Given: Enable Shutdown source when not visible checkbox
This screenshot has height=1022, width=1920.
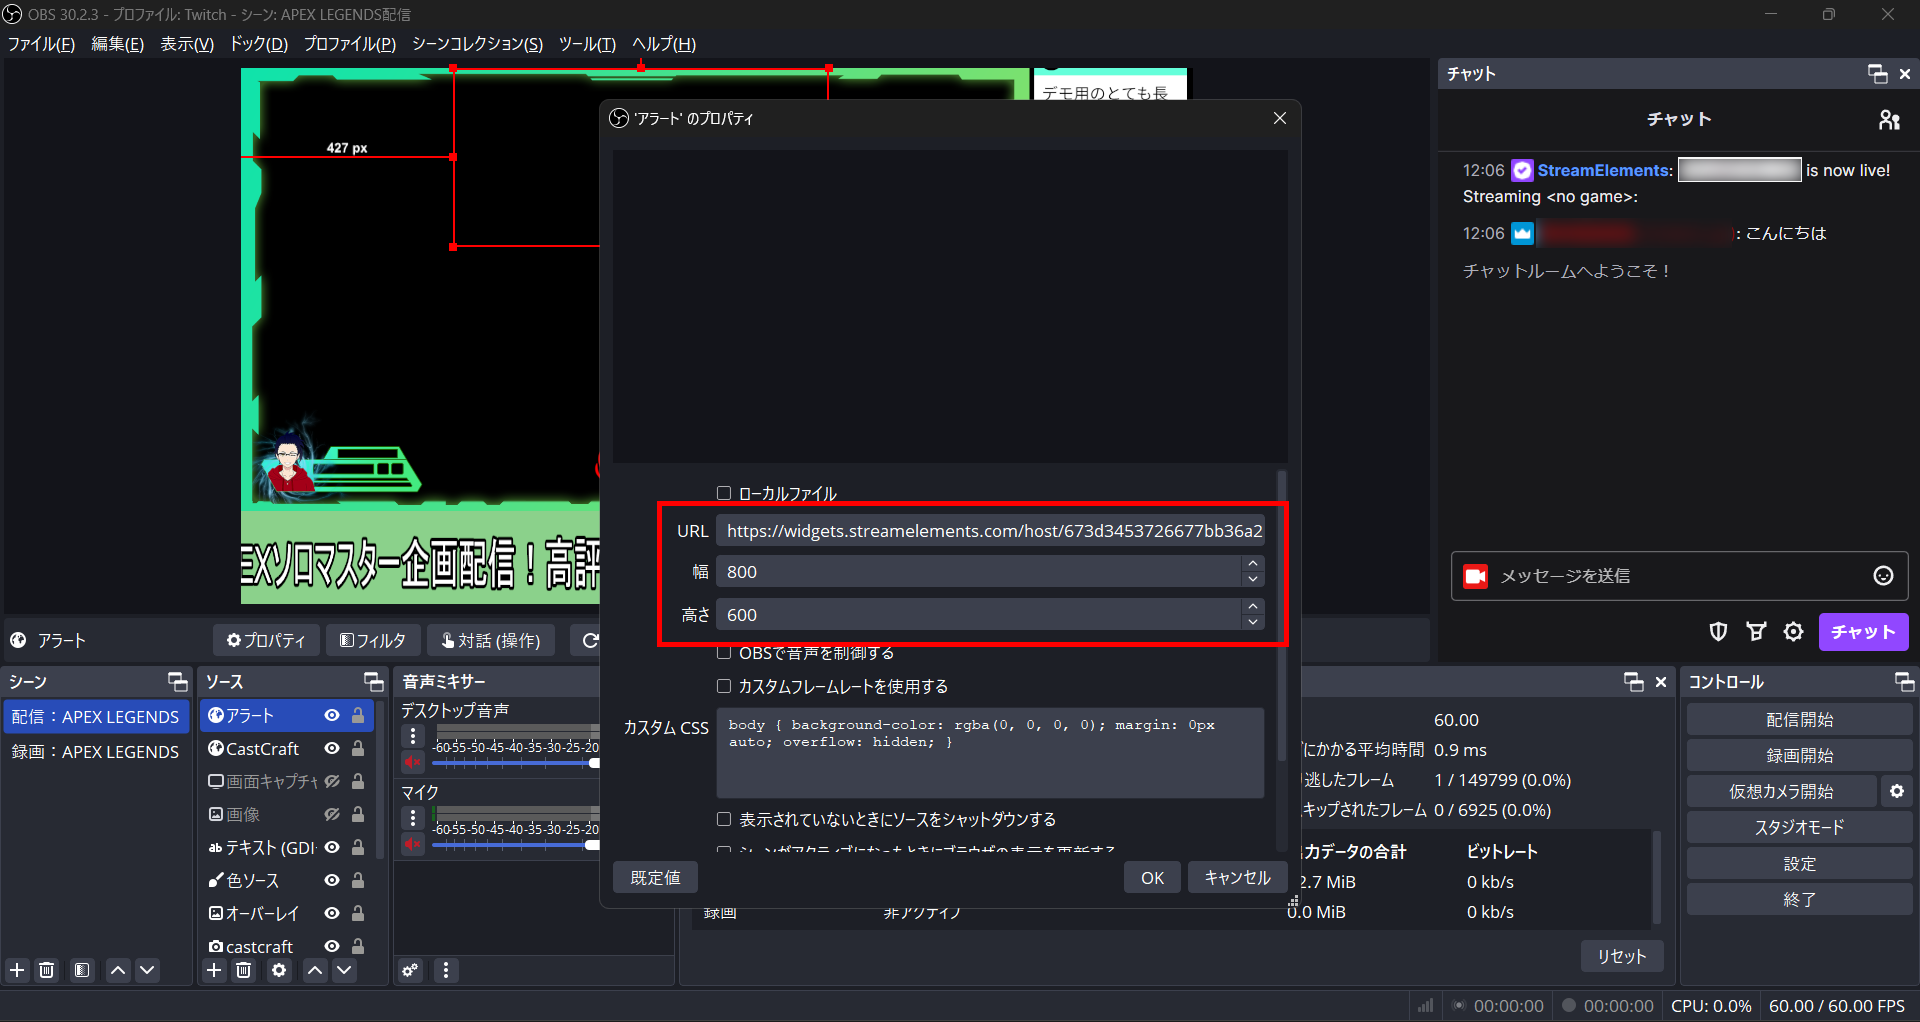Looking at the screenshot, I should [724, 819].
